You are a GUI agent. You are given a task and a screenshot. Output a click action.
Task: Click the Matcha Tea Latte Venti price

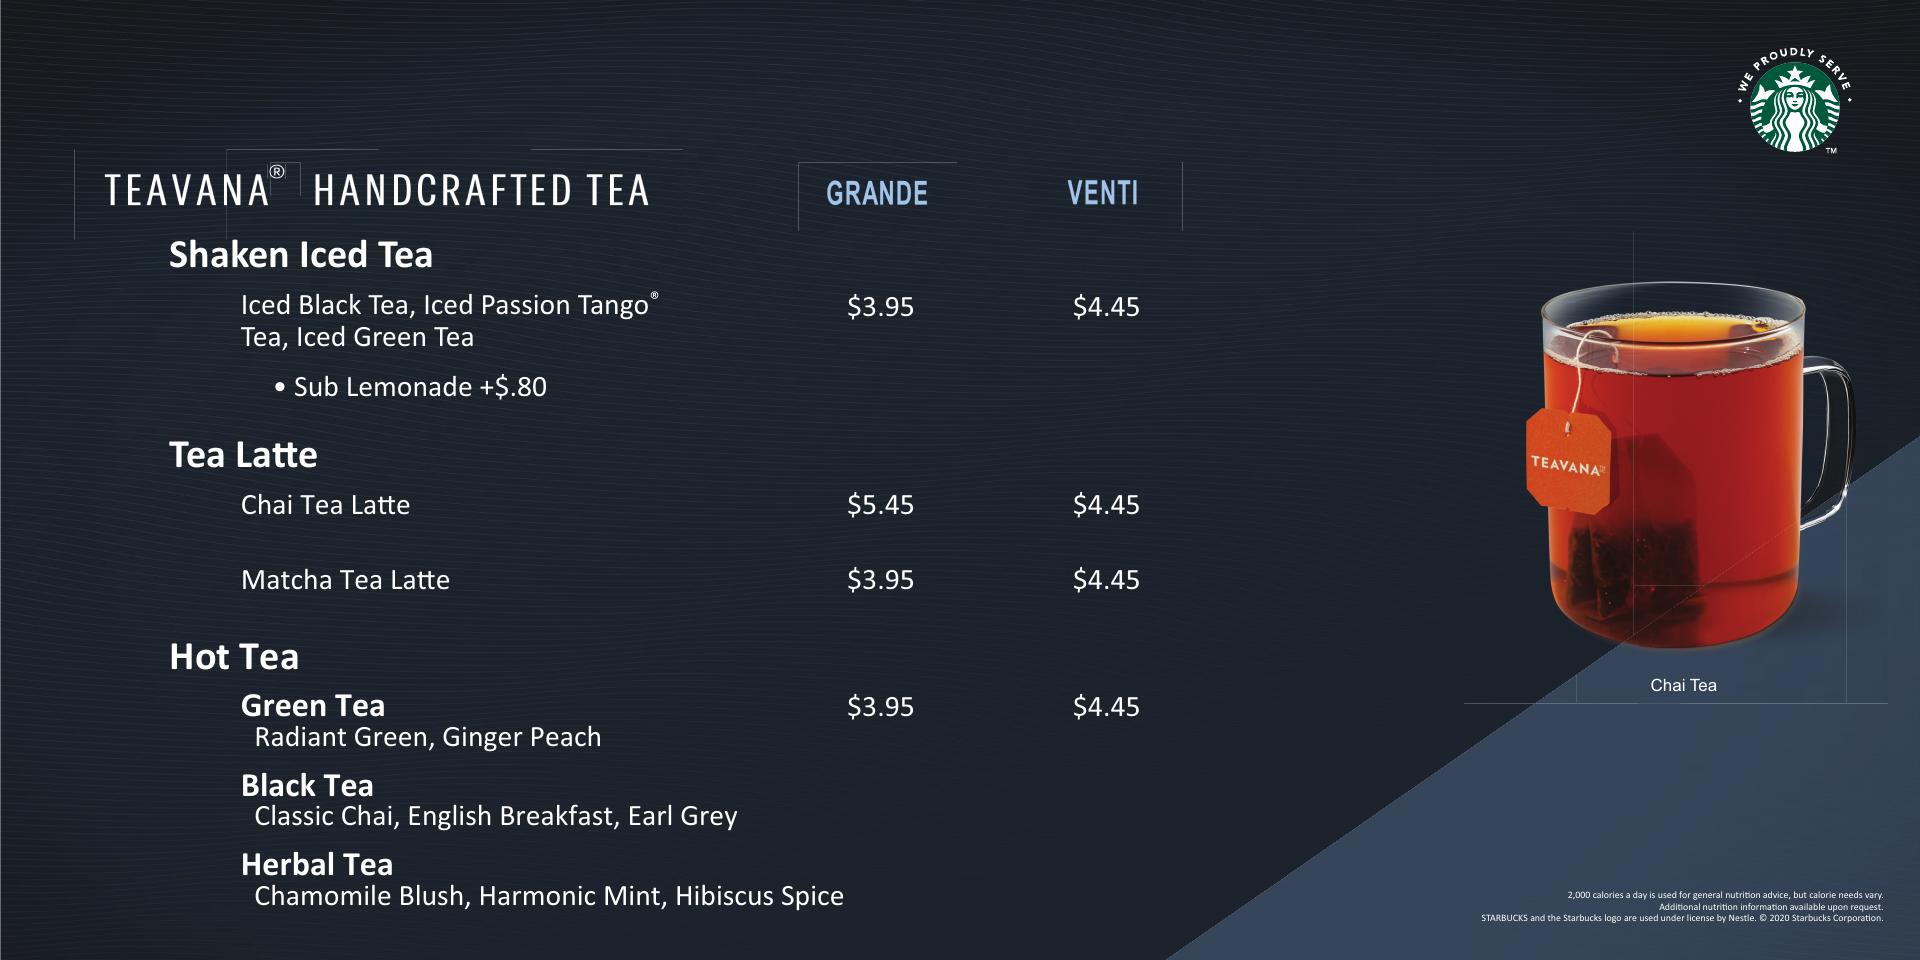coord(1106,580)
